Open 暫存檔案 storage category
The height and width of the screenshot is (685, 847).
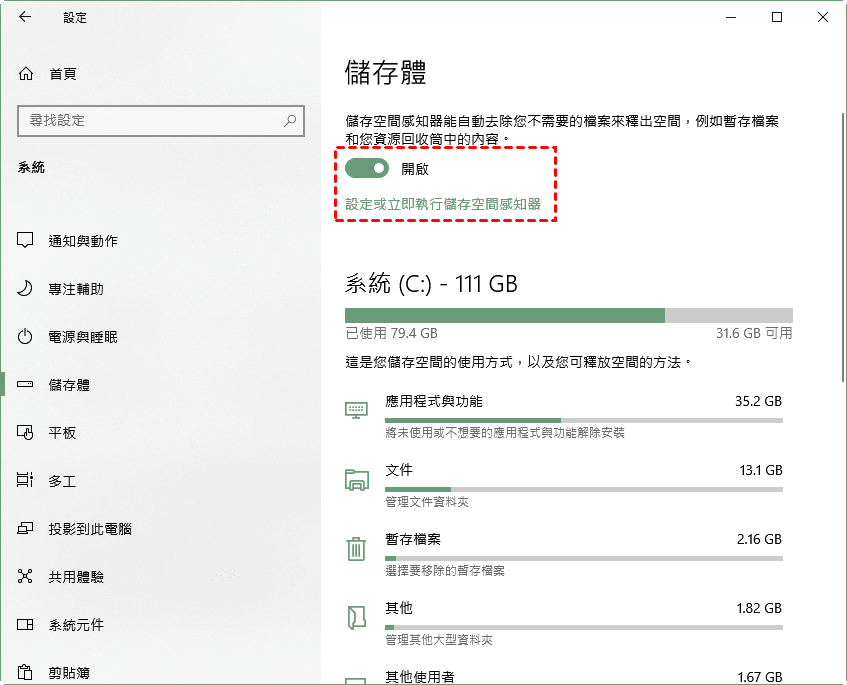(413, 539)
